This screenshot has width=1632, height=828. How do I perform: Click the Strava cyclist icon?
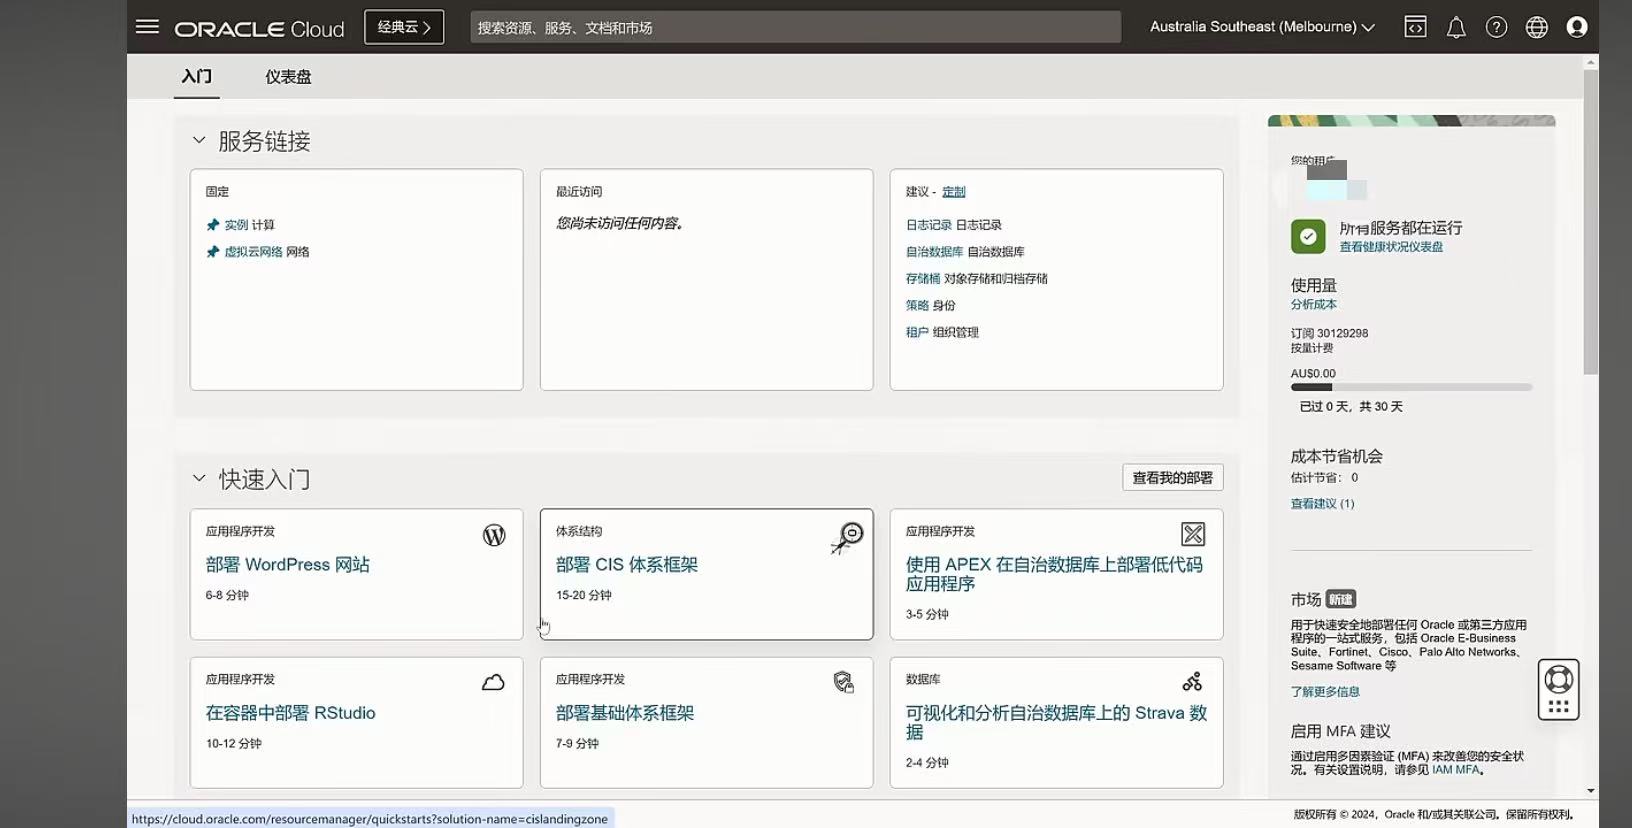[1192, 682]
